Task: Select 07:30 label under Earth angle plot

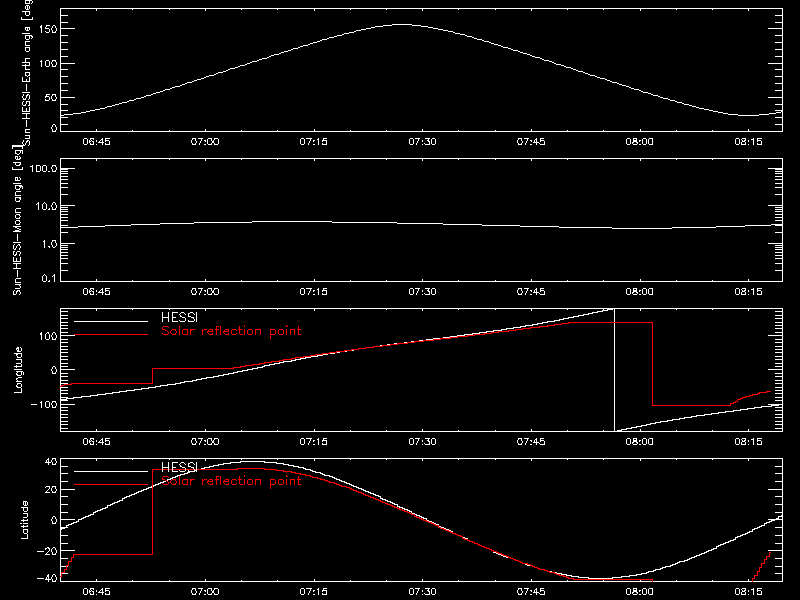Action: pos(422,142)
